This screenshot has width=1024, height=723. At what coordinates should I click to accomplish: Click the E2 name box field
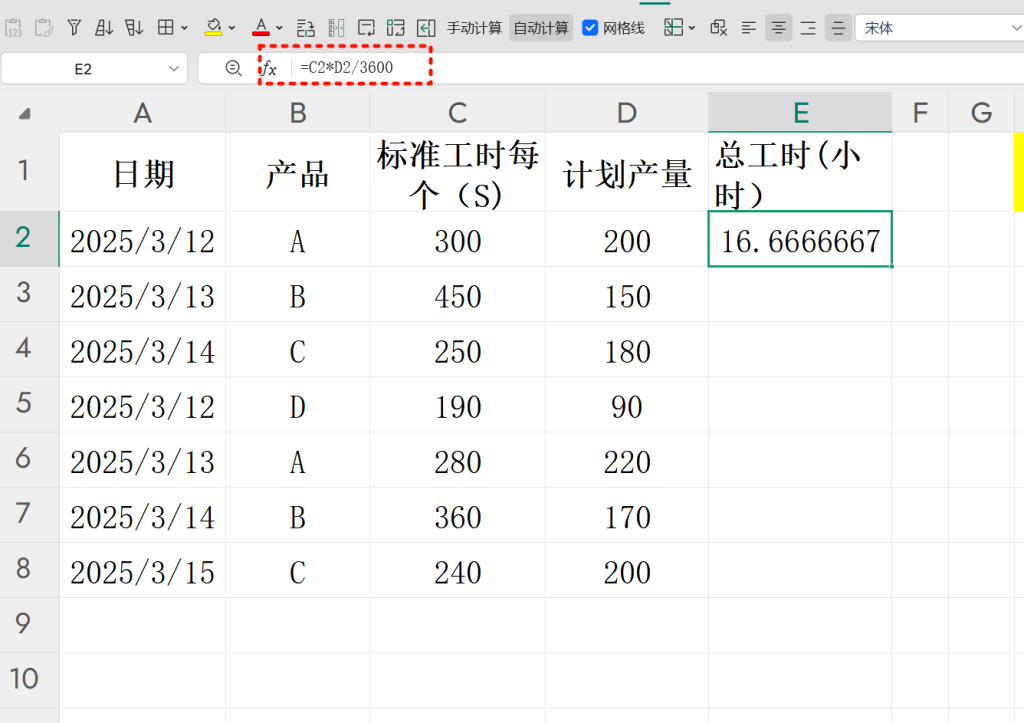coord(83,69)
